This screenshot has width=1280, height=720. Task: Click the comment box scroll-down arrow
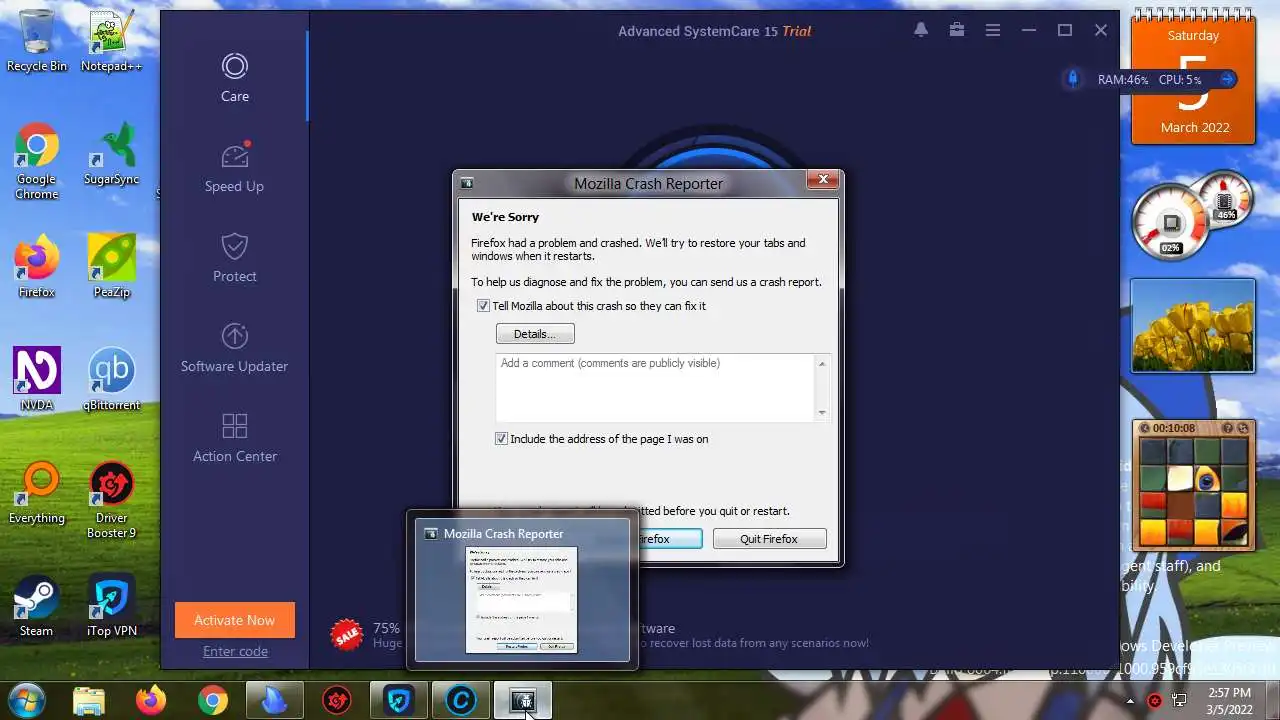click(822, 412)
